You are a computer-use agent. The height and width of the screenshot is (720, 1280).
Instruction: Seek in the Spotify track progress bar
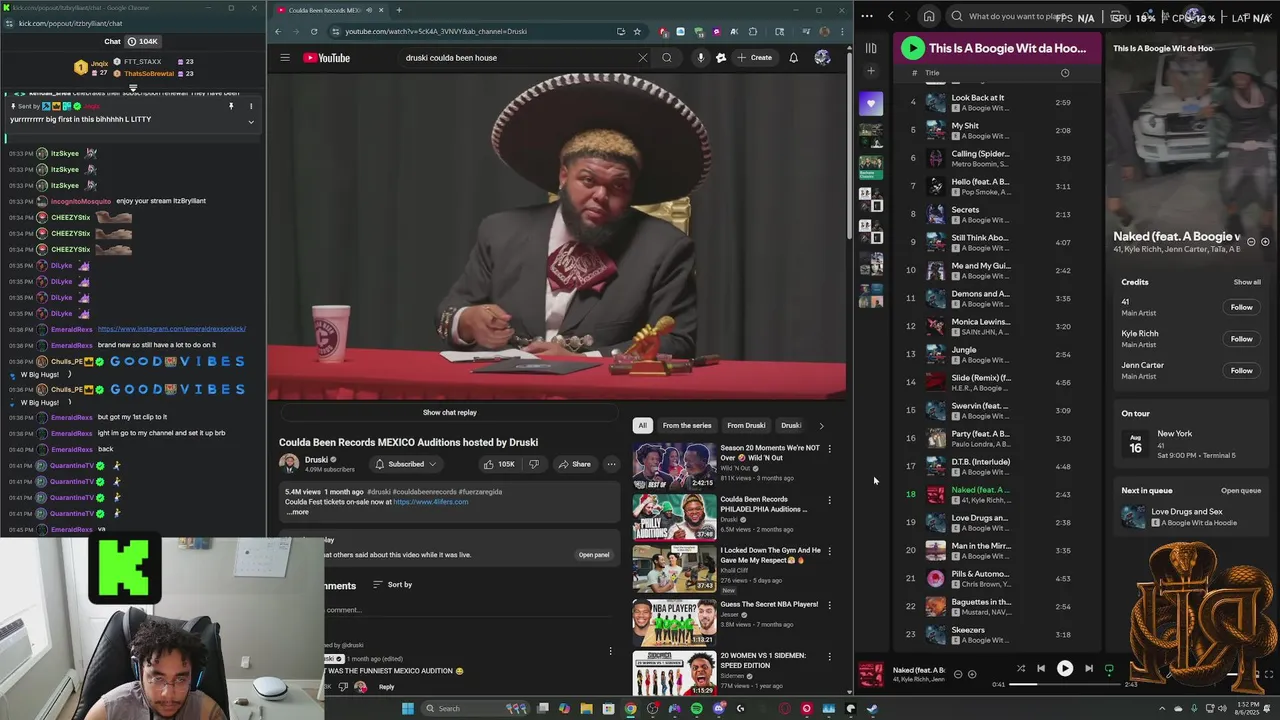1066,684
